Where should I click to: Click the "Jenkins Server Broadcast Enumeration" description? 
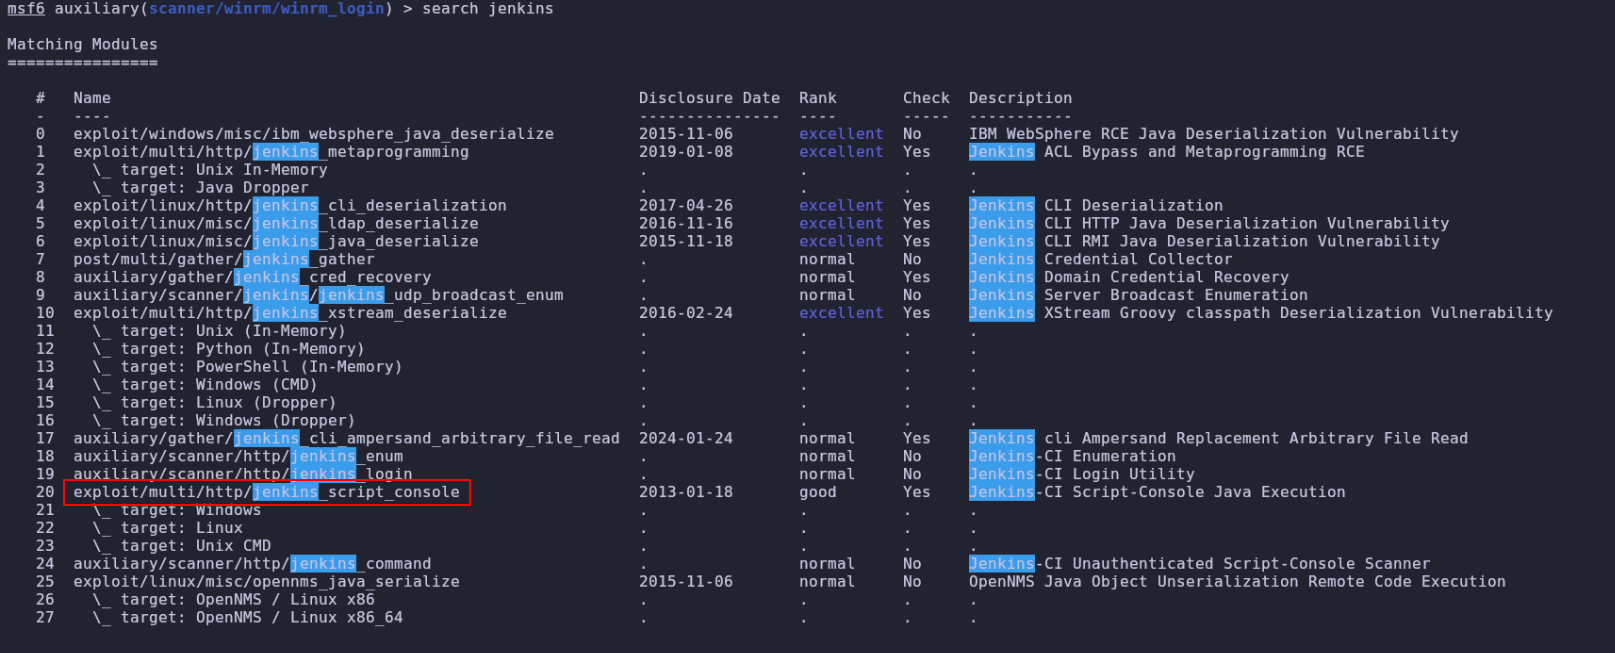[1138, 296]
